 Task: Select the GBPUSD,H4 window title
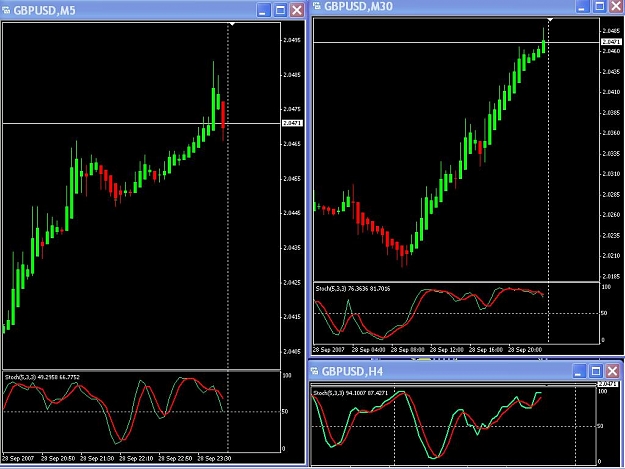pyautogui.click(x=352, y=371)
